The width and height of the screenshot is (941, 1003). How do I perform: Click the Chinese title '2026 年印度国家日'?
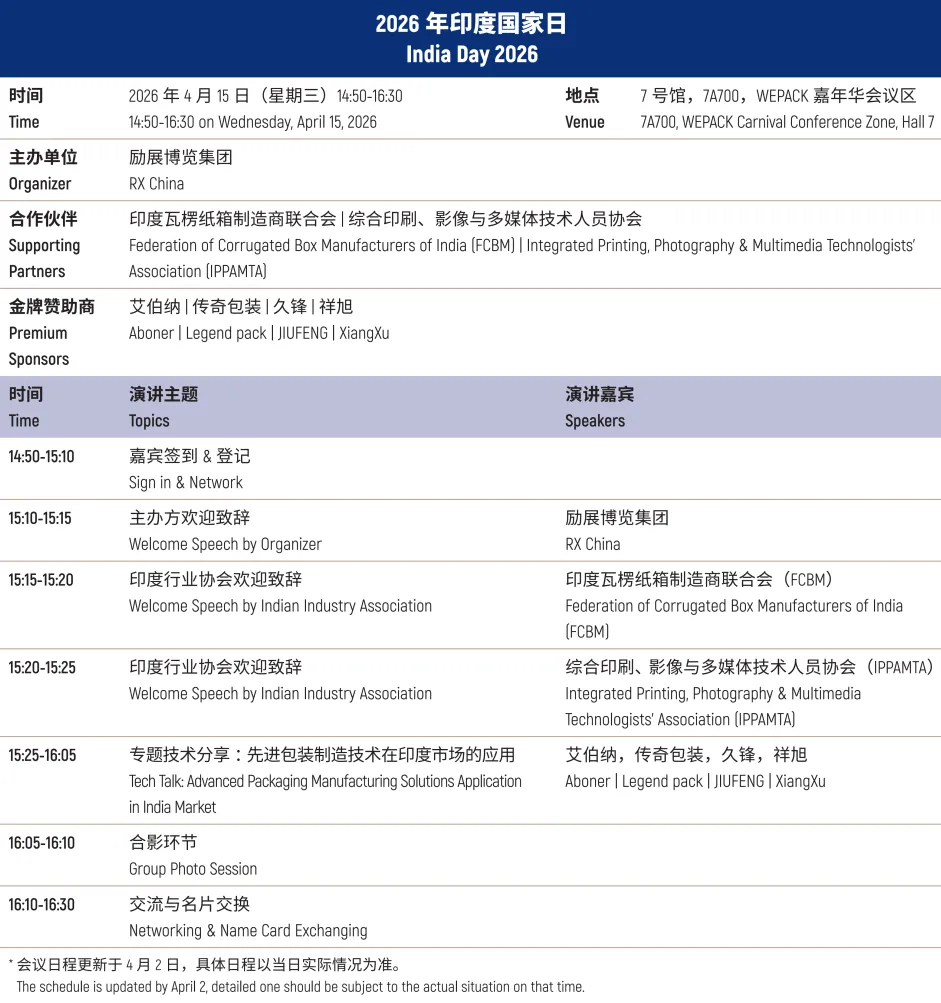(x=470, y=24)
